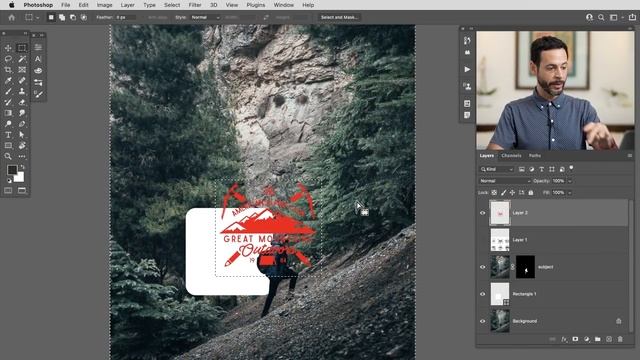
Task: Click the background color swatch
Action: coord(19,177)
